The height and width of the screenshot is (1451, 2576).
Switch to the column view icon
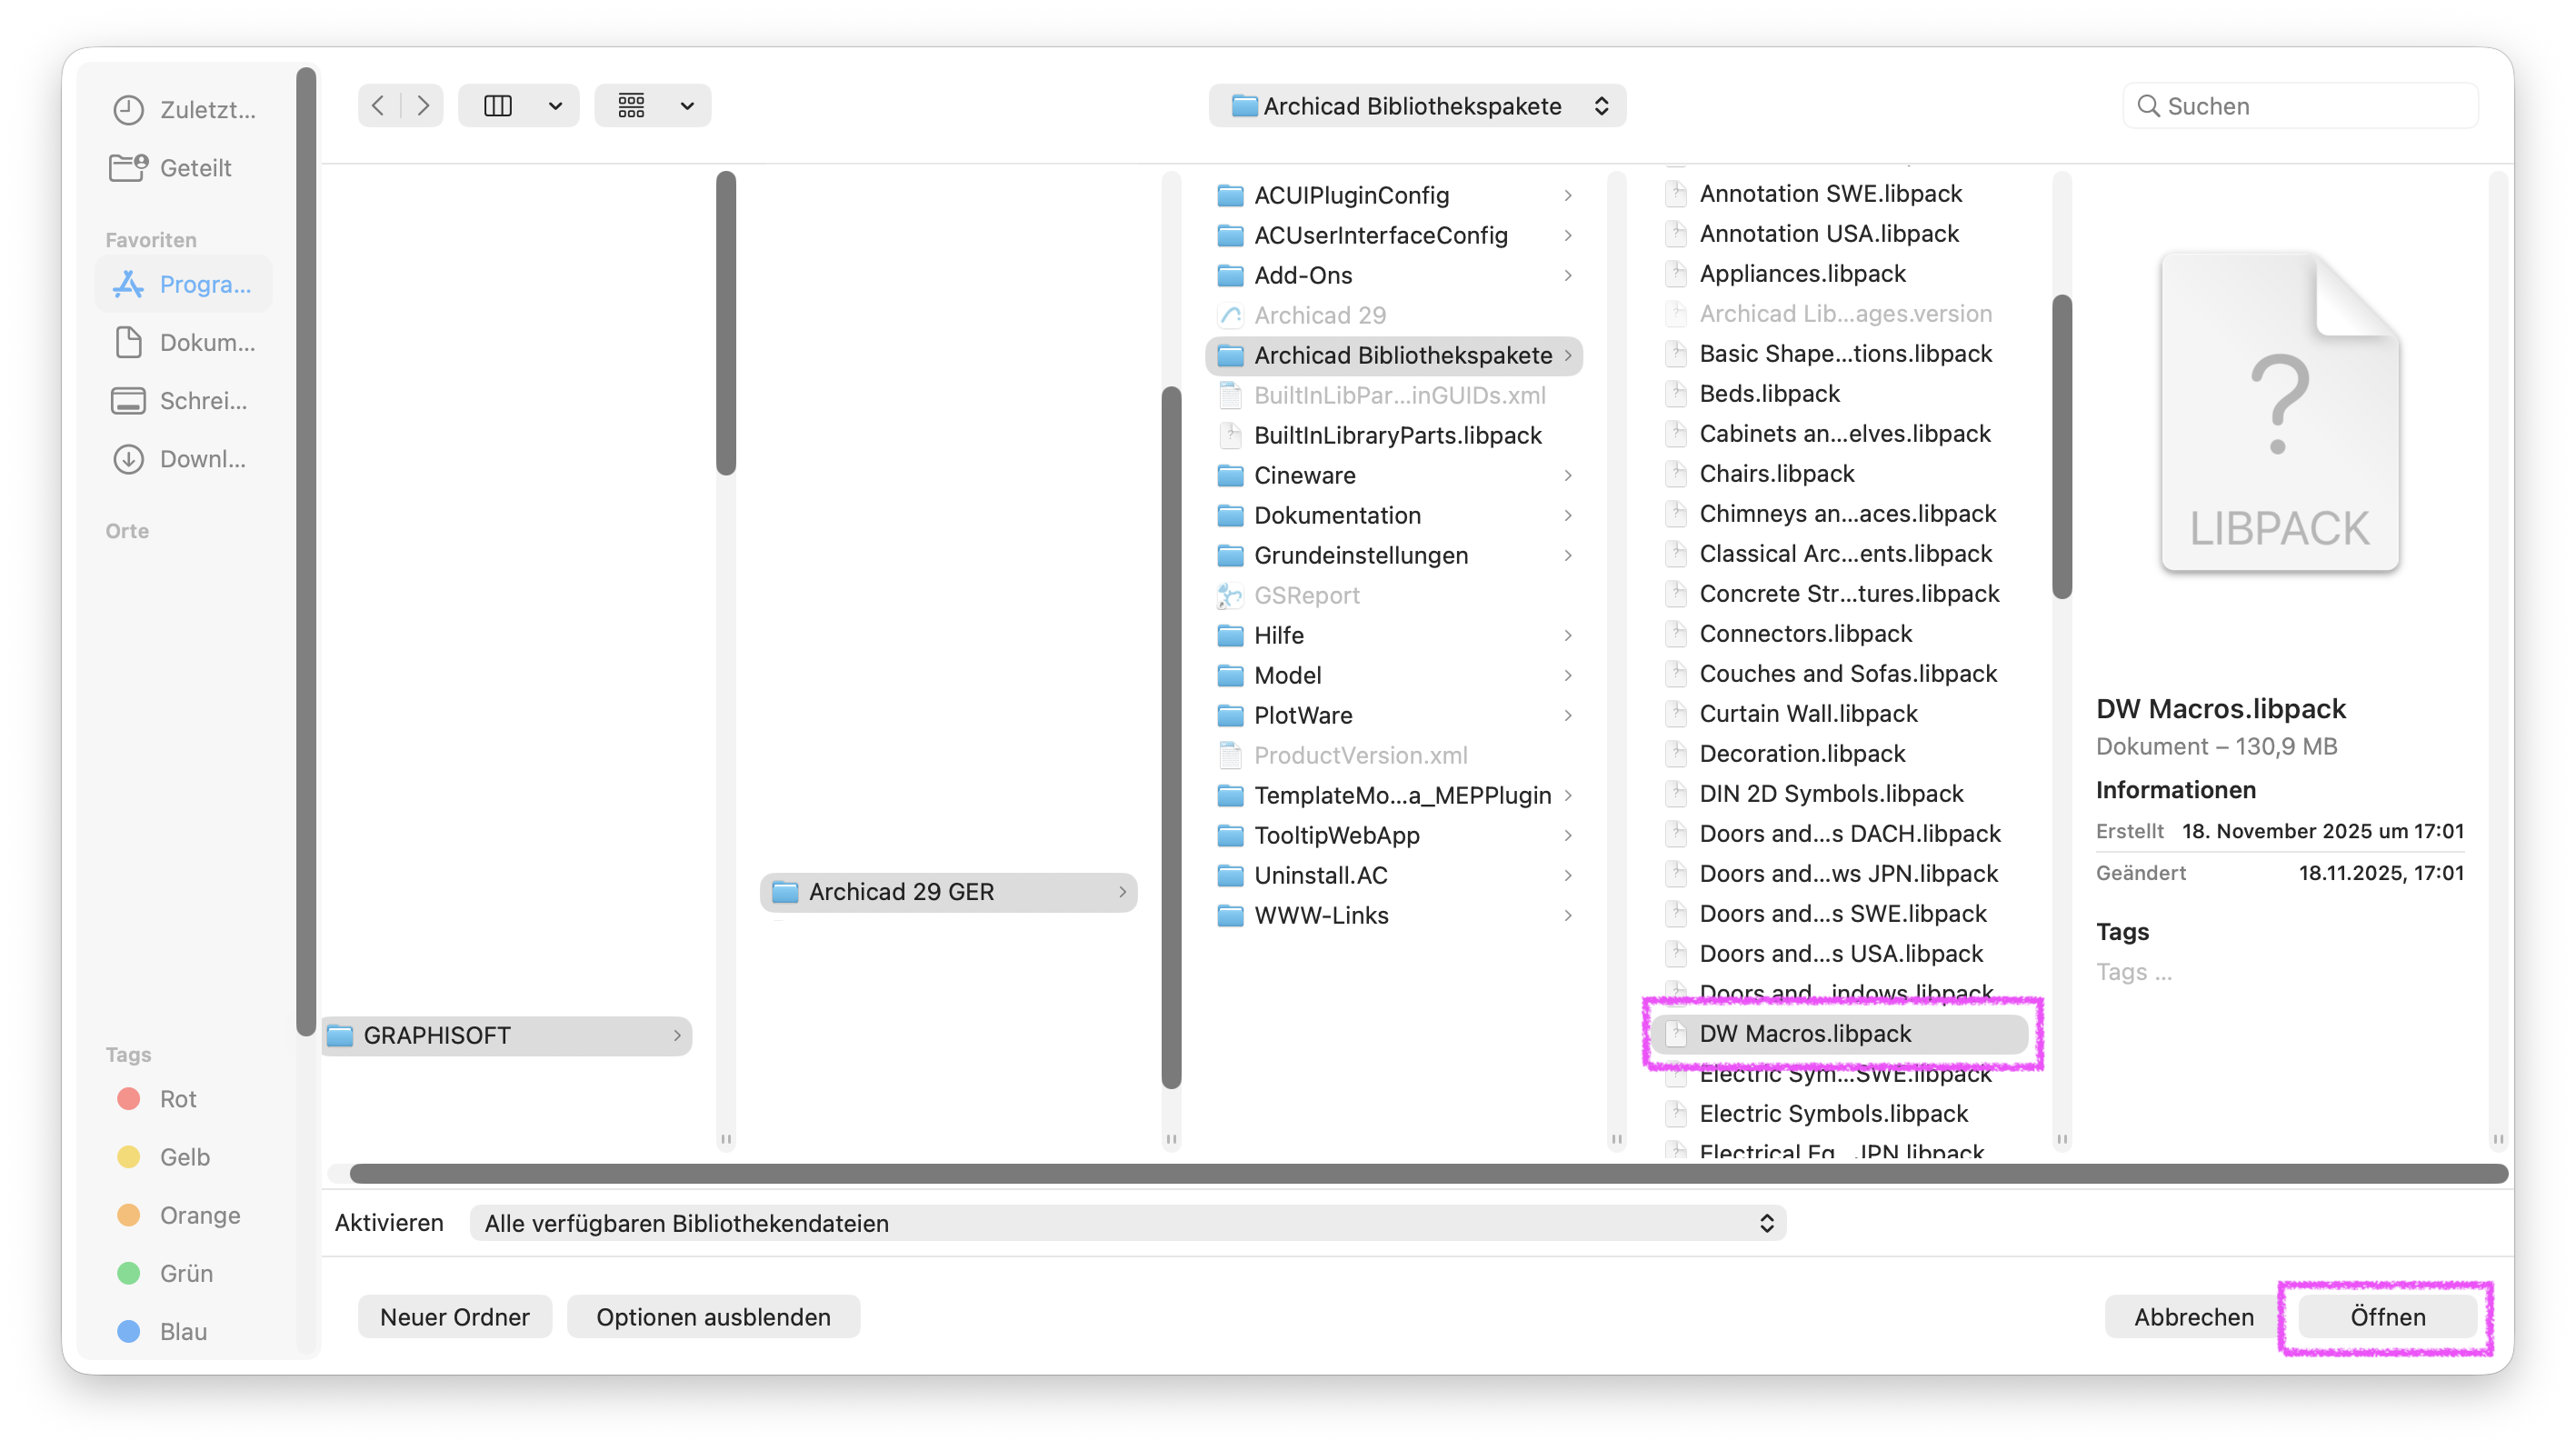498,106
